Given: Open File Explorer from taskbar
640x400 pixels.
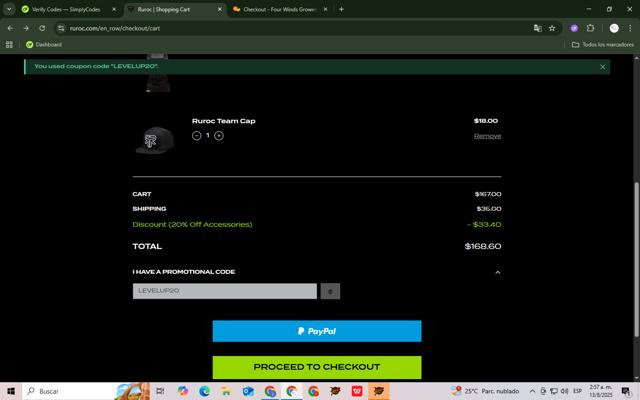Looking at the screenshot, I should pyautogui.click(x=226, y=391).
